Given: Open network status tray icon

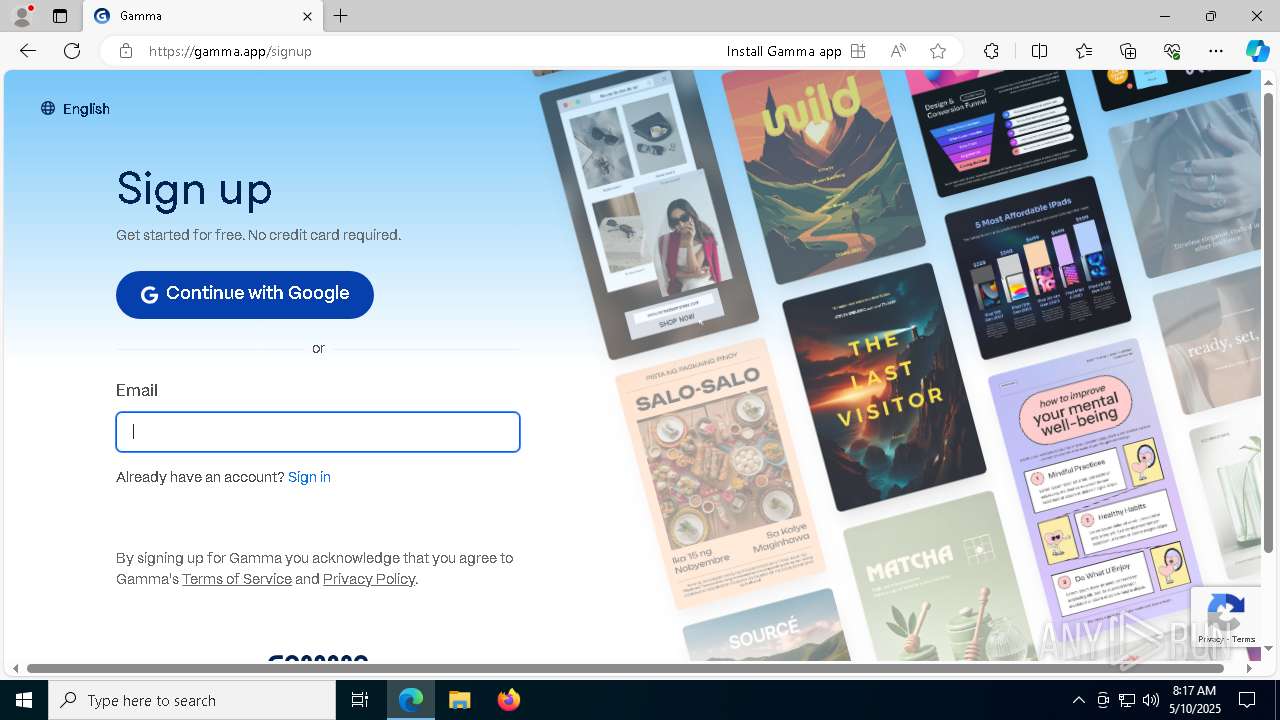Looking at the screenshot, I should (x=1126, y=700).
